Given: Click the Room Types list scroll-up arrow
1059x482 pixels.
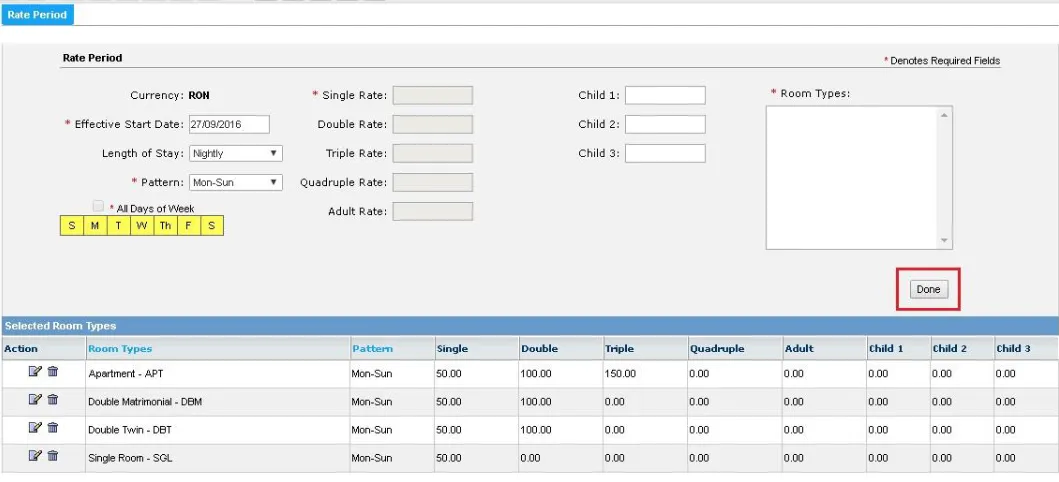Looking at the screenshot, I should 944,115.
